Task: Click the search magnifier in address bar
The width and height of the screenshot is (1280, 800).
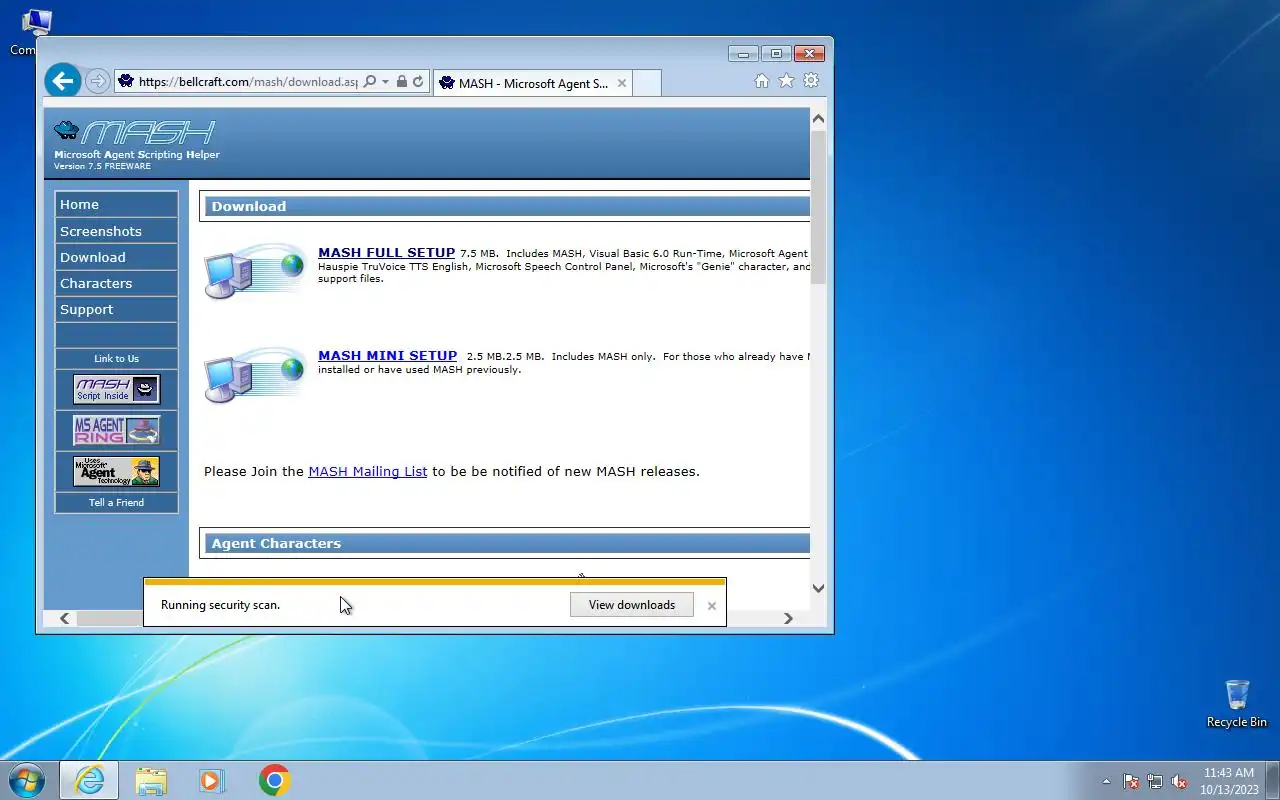Action: pos(369,82)
